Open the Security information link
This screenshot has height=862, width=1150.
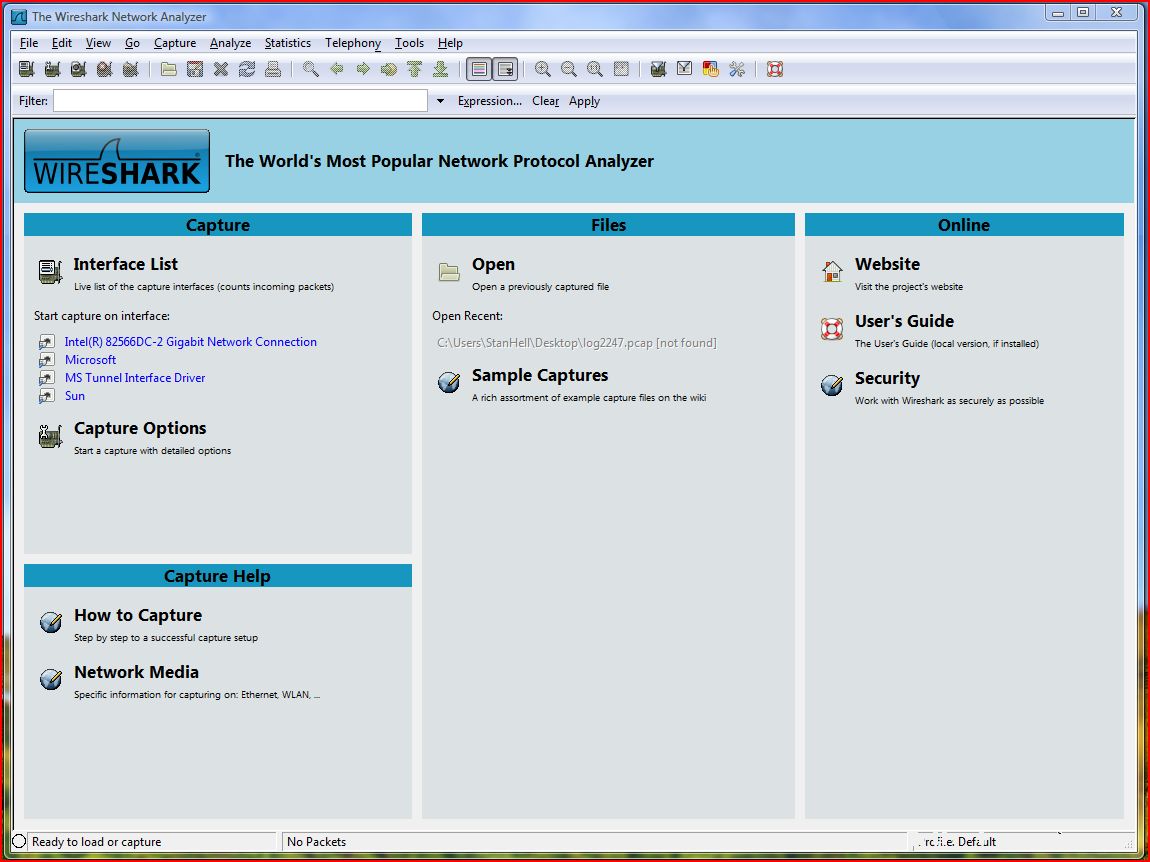coord(887,378)
